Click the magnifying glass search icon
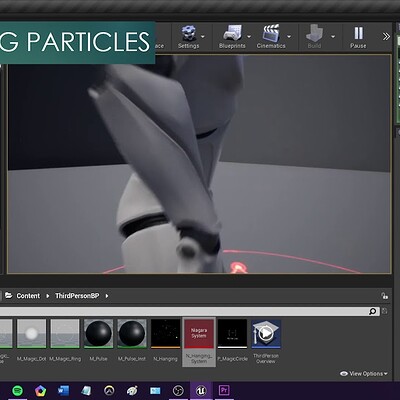This screenshot has width=400, height=400. pos(373,311)
